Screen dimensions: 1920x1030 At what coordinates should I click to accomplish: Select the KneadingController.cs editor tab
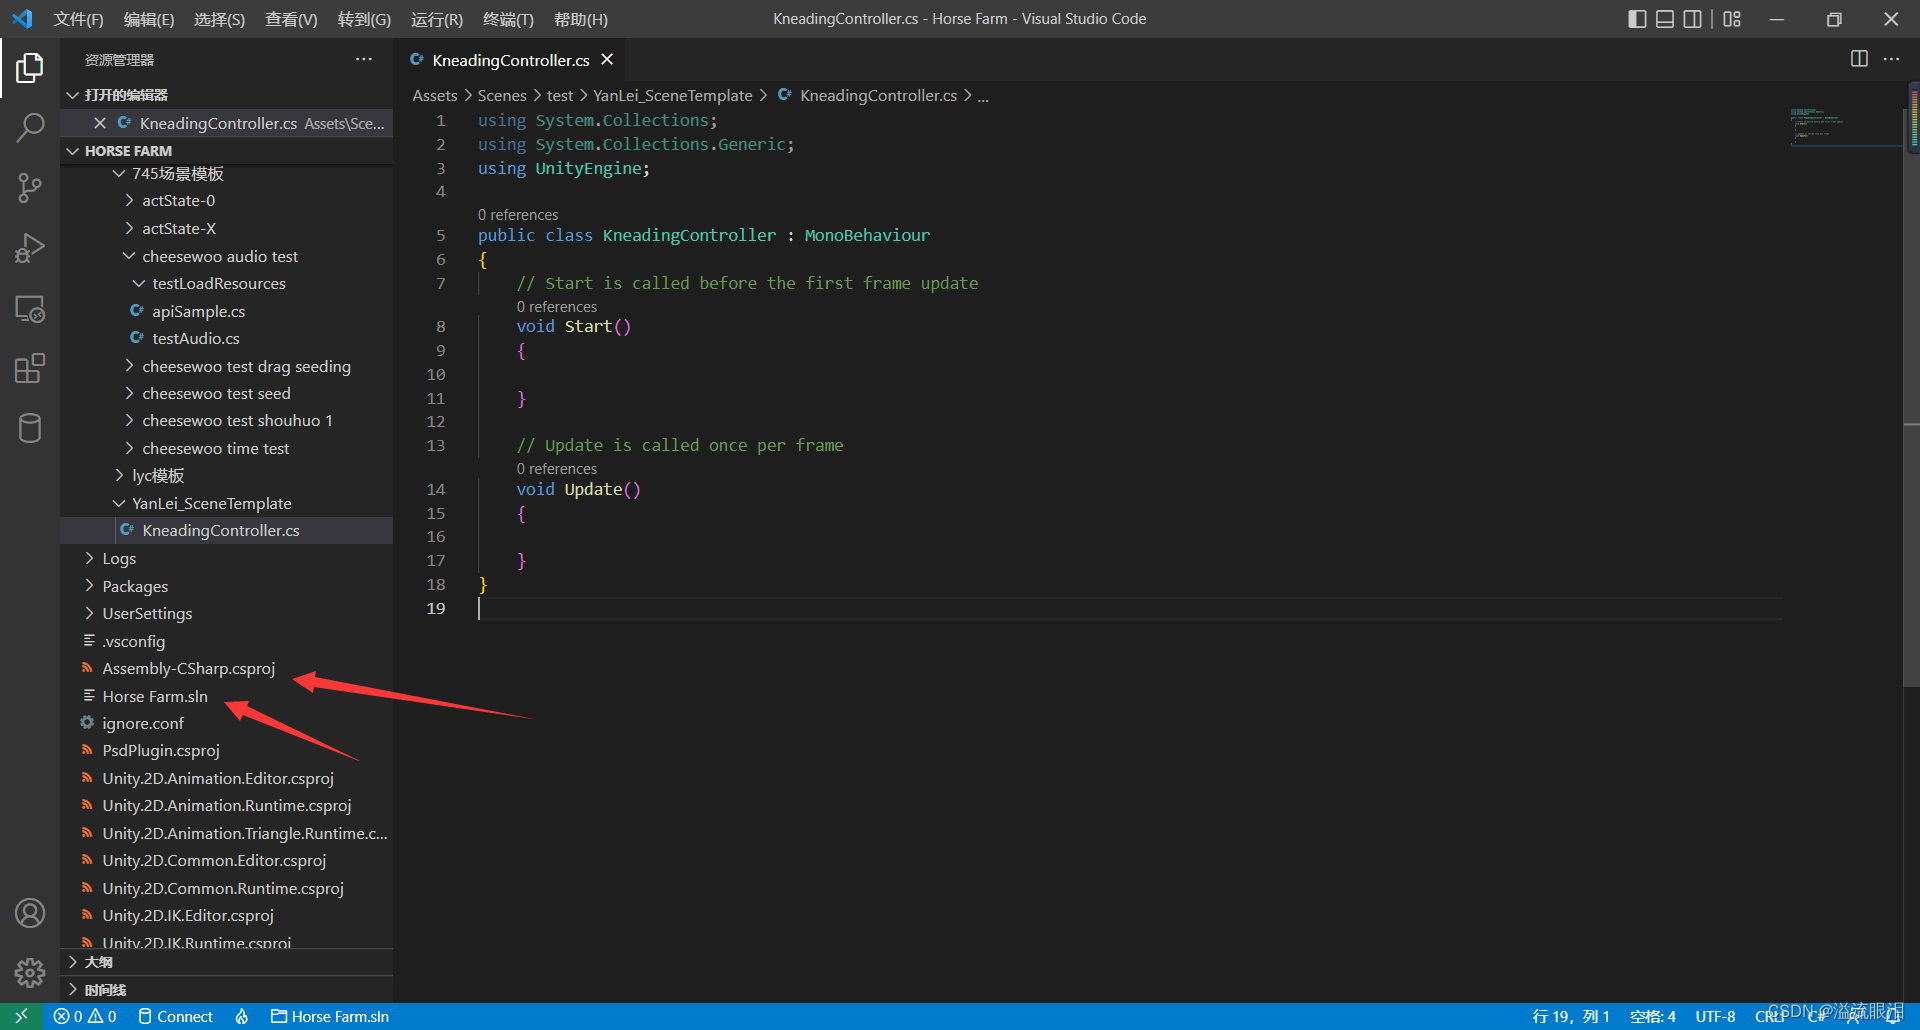(x=511, y=60)
